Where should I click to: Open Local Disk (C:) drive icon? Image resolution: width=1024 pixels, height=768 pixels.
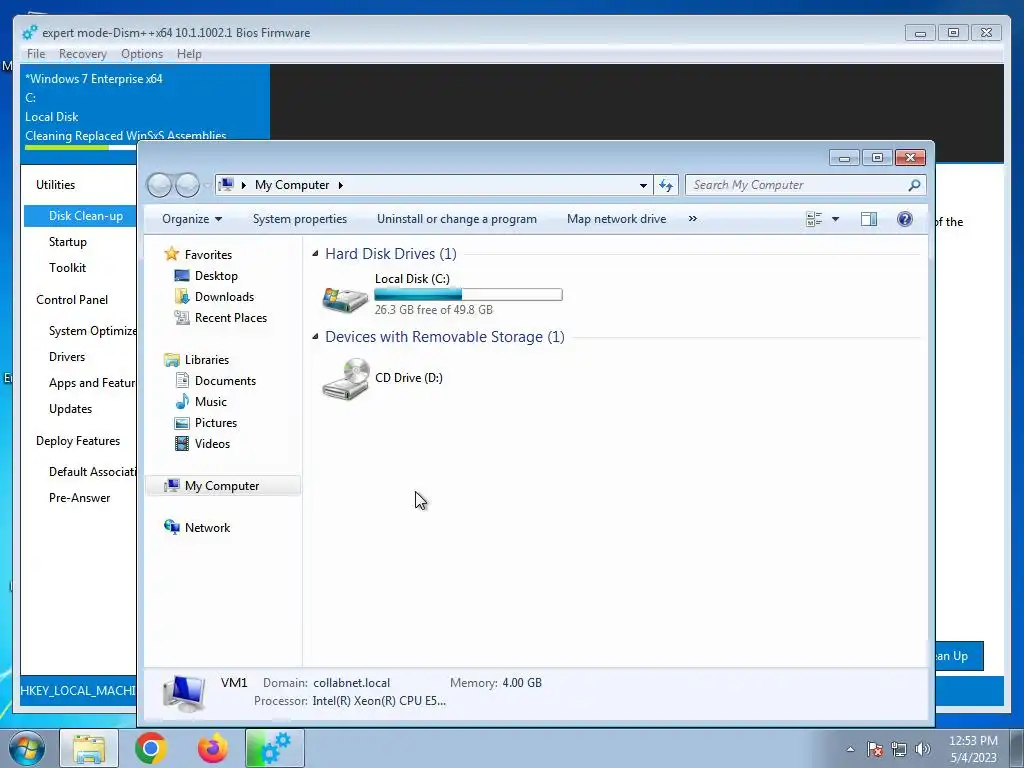345,298
